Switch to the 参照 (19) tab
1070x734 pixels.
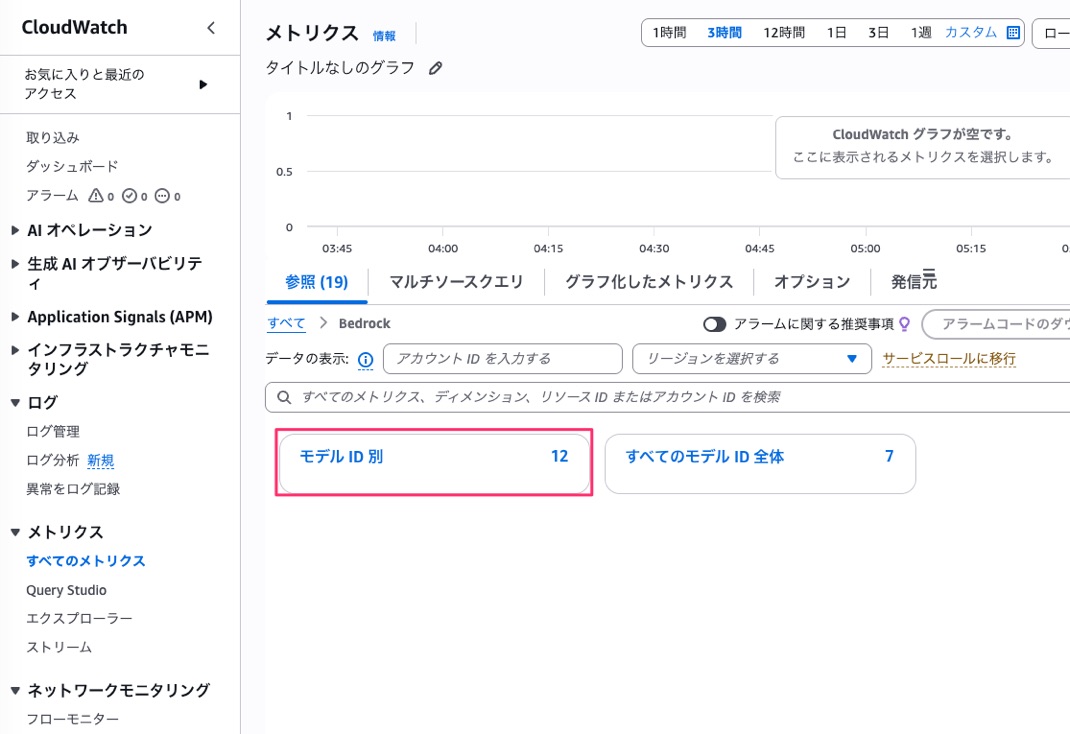tap(317, 282)
